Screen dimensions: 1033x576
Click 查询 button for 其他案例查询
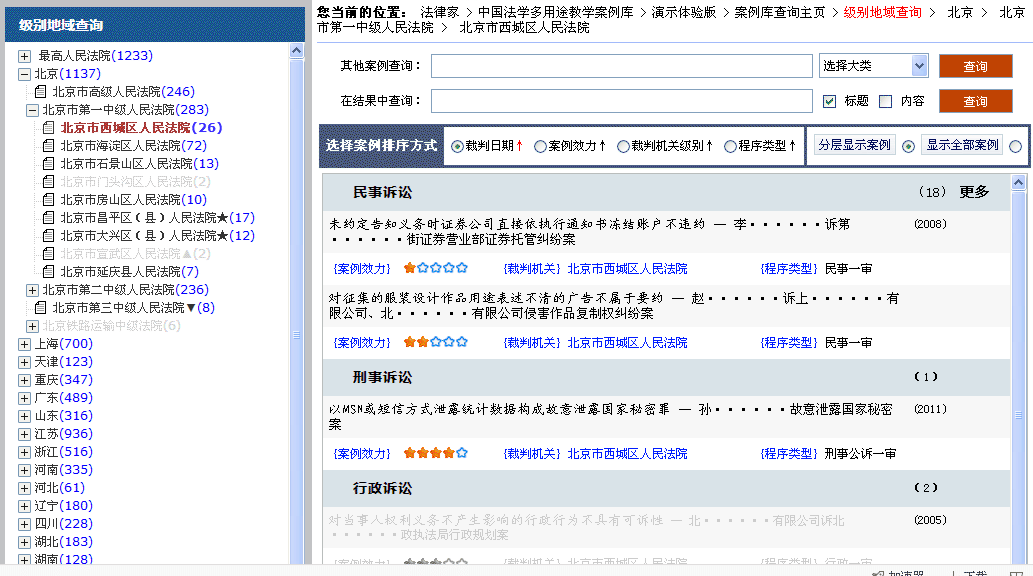[x=976, y=66]
